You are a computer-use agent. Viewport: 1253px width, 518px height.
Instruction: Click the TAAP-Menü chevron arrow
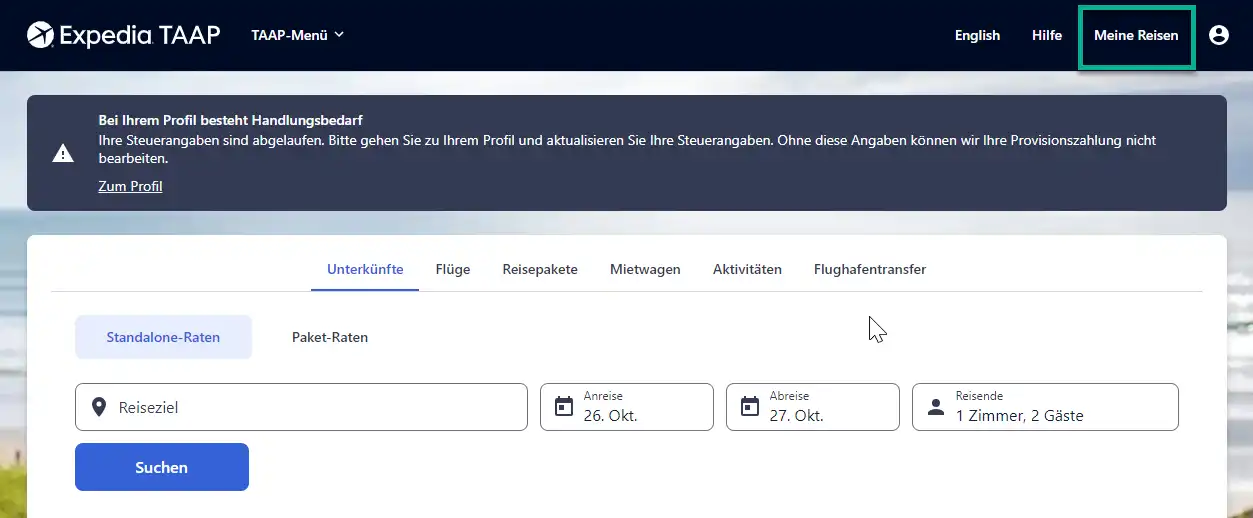(x=338, y=35)
